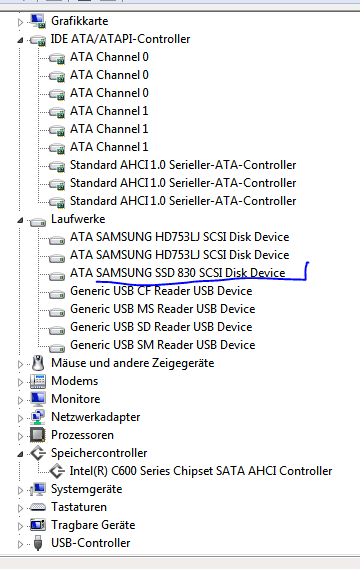Collapse the Laufwerke drives branch
The image size is (360, 569).
(x=21, y=220)
